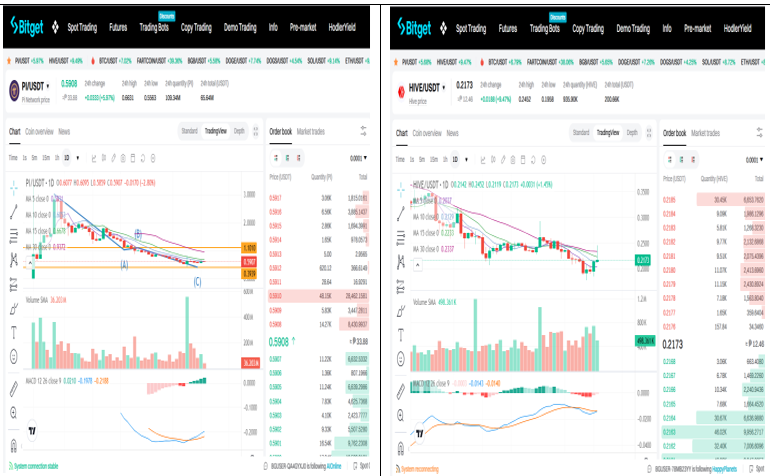Select the crosshair cursor tool in the HIVE/USDT chart
This screenshot has width=770, height=476.
click(401, 189)
